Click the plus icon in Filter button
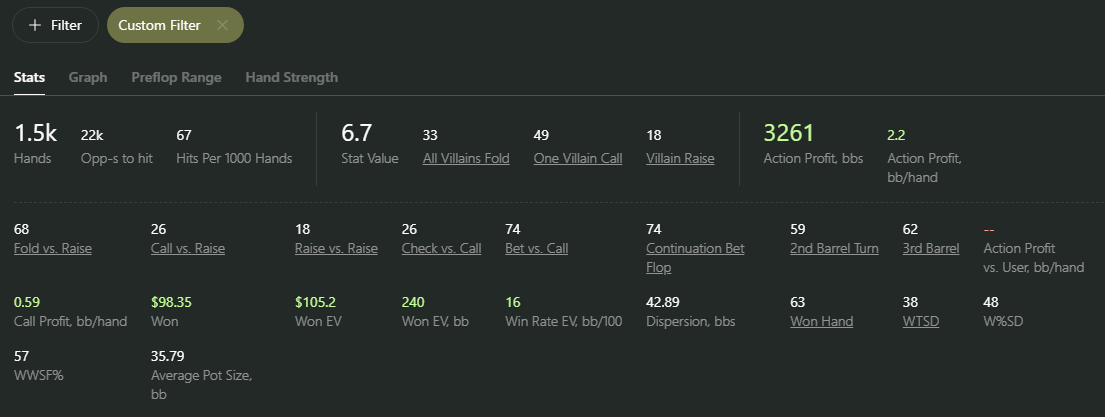Viewport: 1105px width, 417px height. pos(35,25)
